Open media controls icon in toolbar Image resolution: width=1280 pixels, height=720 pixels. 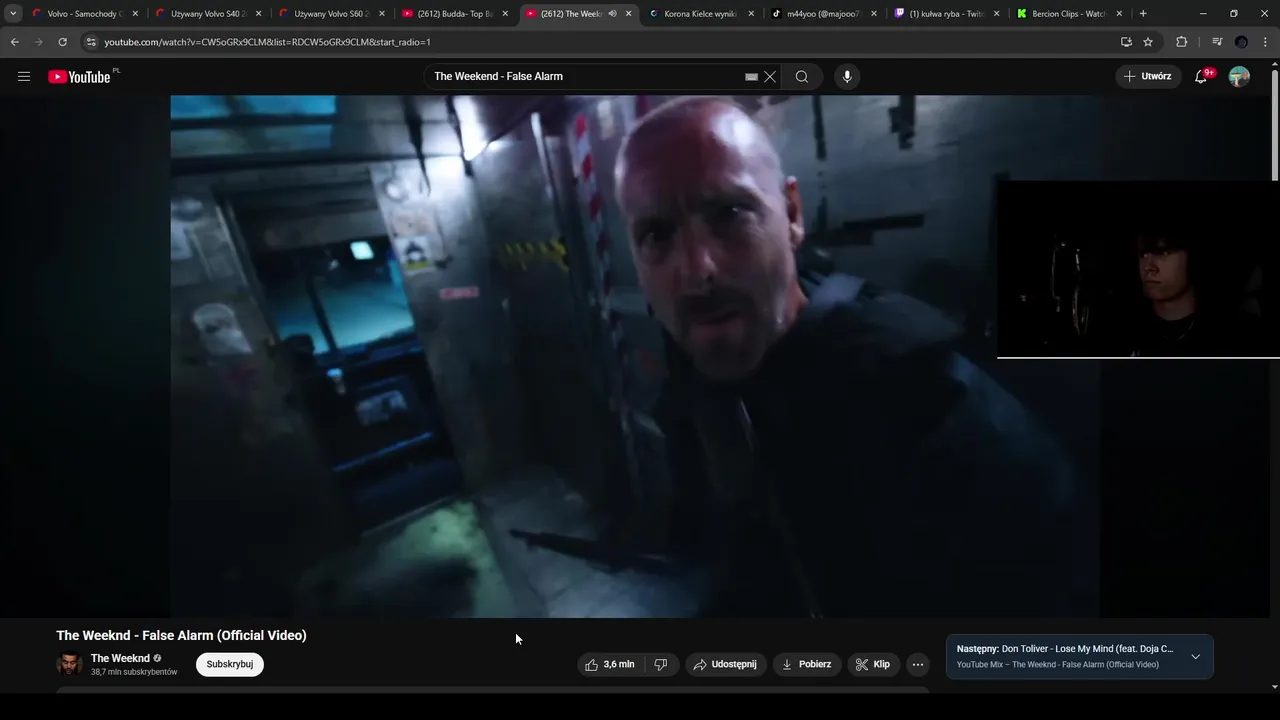click(1216, 42)
